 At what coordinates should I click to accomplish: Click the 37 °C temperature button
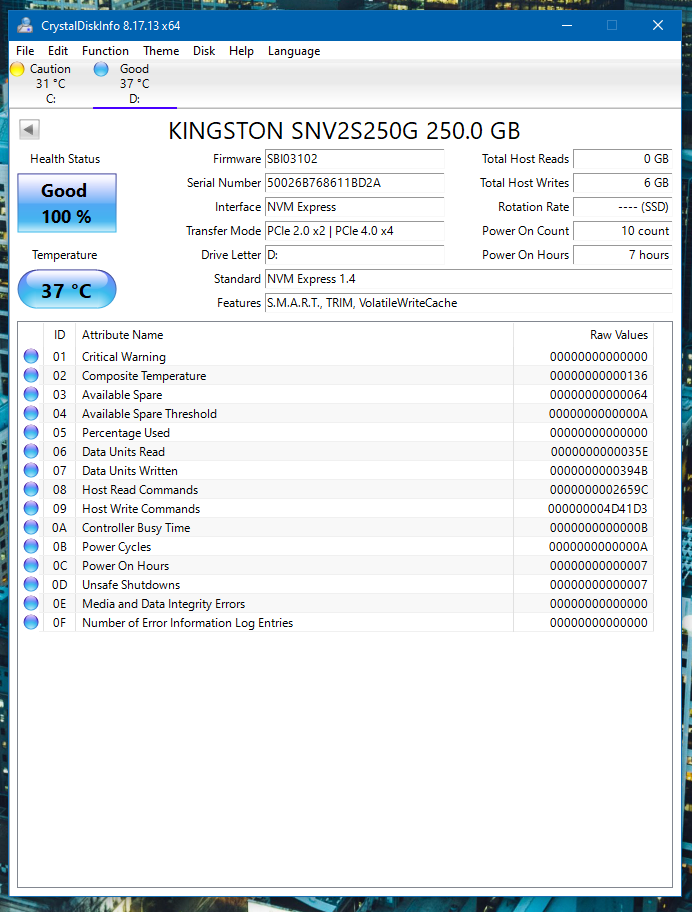coord(67,290)
